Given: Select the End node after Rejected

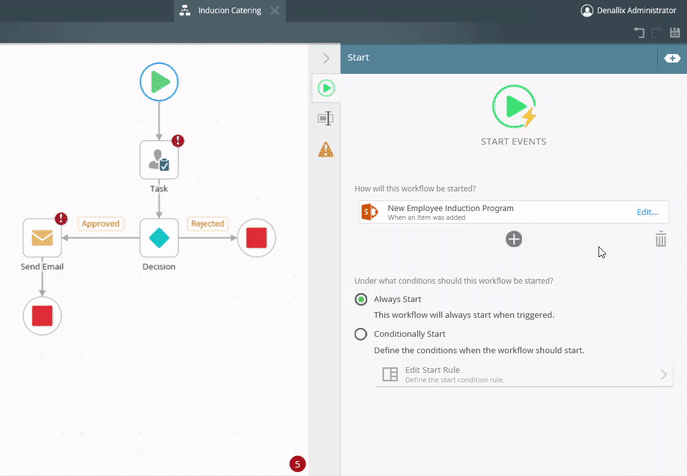Looking at the screenshot, I should tap(256, 238).
